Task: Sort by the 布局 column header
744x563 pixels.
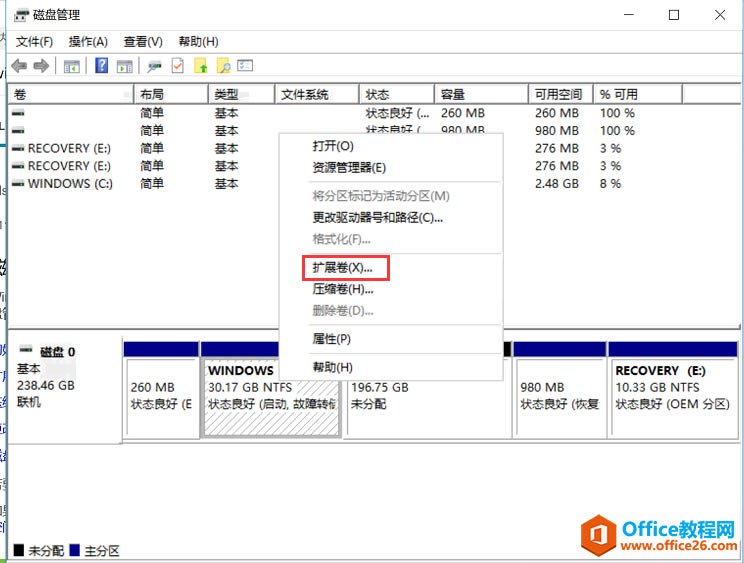Action: tap(171, 94)
